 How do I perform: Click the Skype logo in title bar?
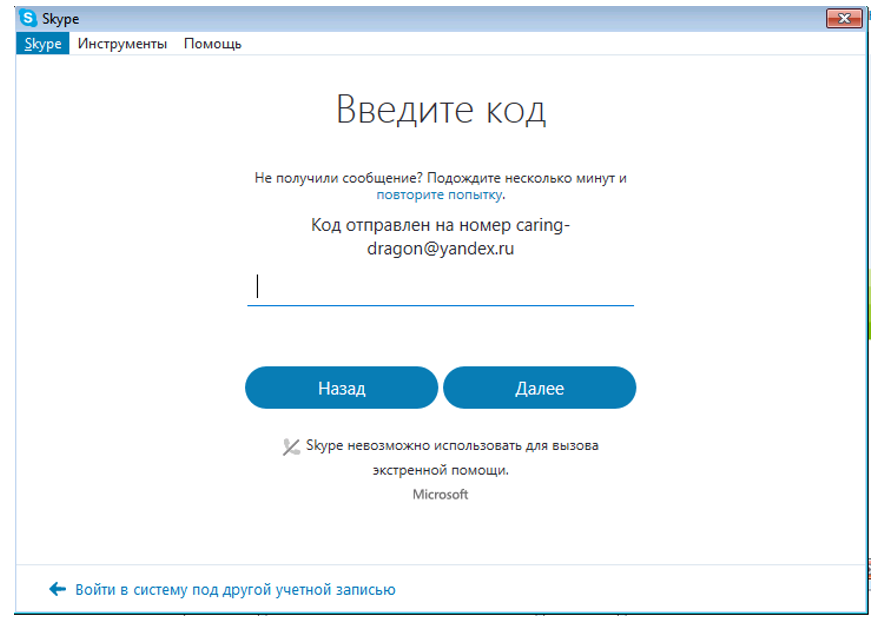pyautogui.click(x=27, y=18)
